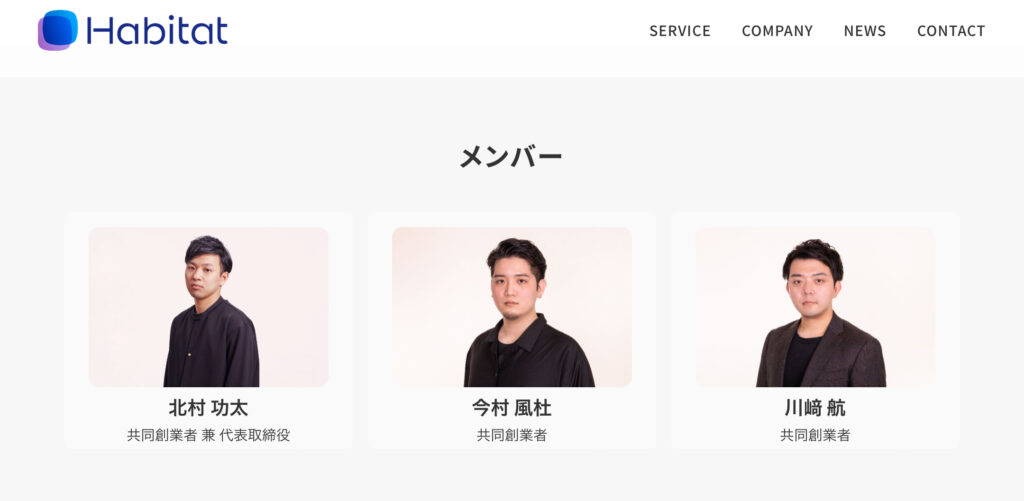Click the name 今村 風杜

512,408
